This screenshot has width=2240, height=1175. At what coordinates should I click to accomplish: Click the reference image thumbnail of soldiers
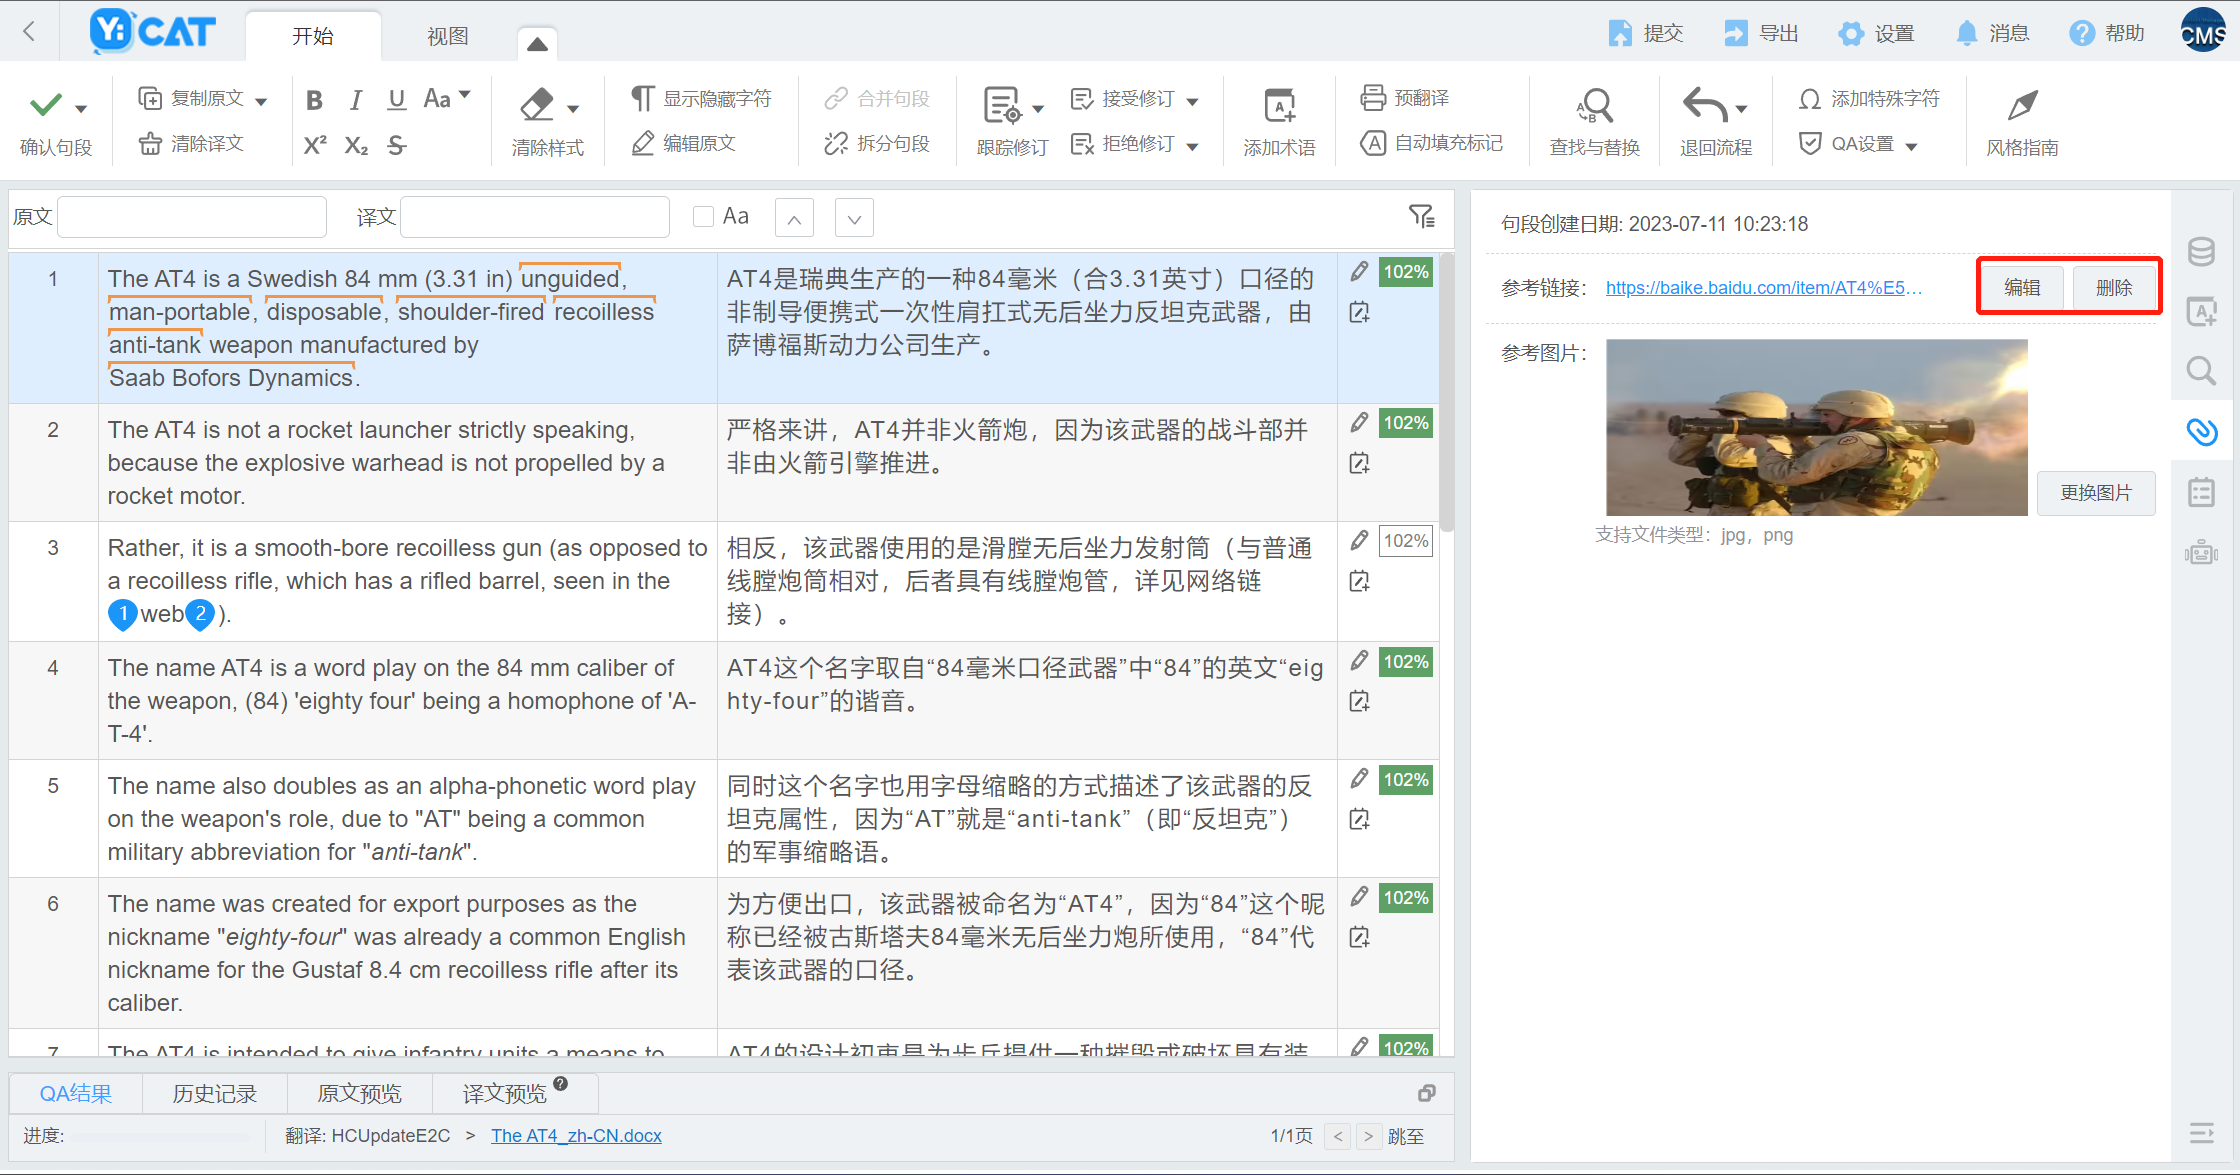click(x=1816, y=428)
